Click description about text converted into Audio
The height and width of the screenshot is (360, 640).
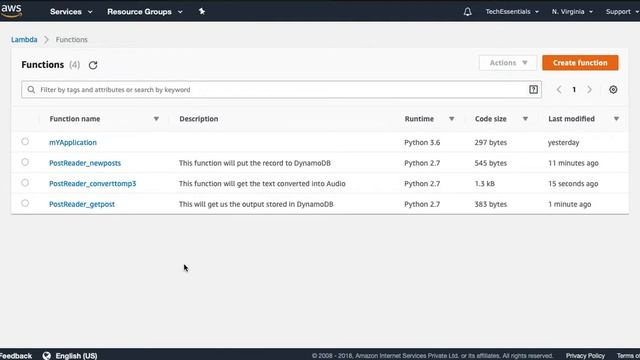tap(262, 183)
